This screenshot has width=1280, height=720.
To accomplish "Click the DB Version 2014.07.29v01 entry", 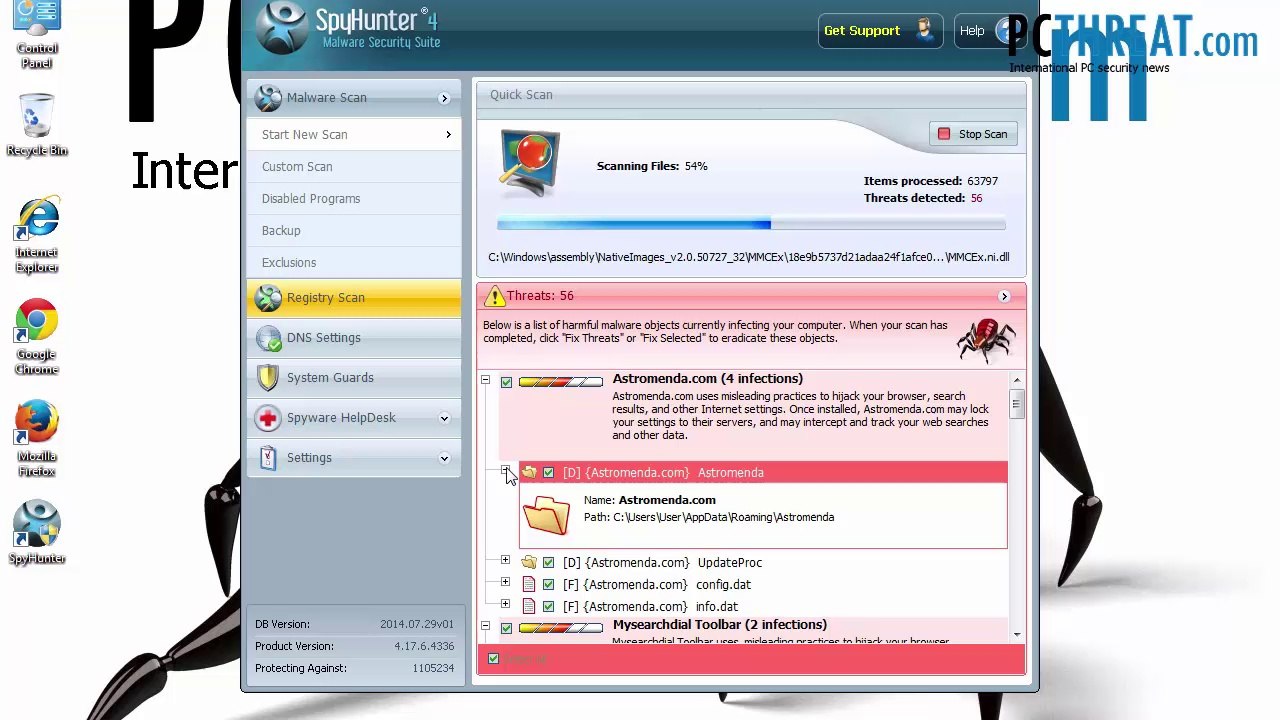I will (354, 624).
